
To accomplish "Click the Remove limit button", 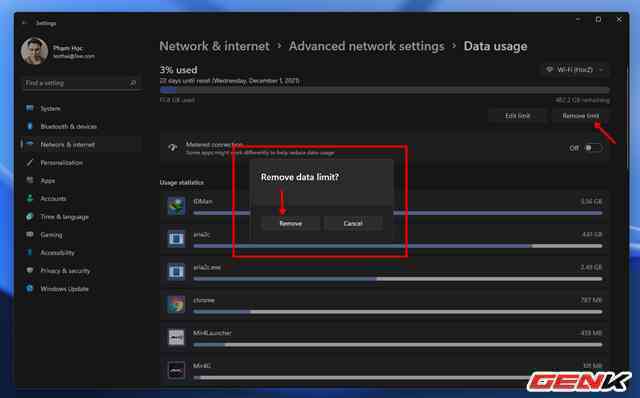I will pyautogui.click(x=580, y=116).
